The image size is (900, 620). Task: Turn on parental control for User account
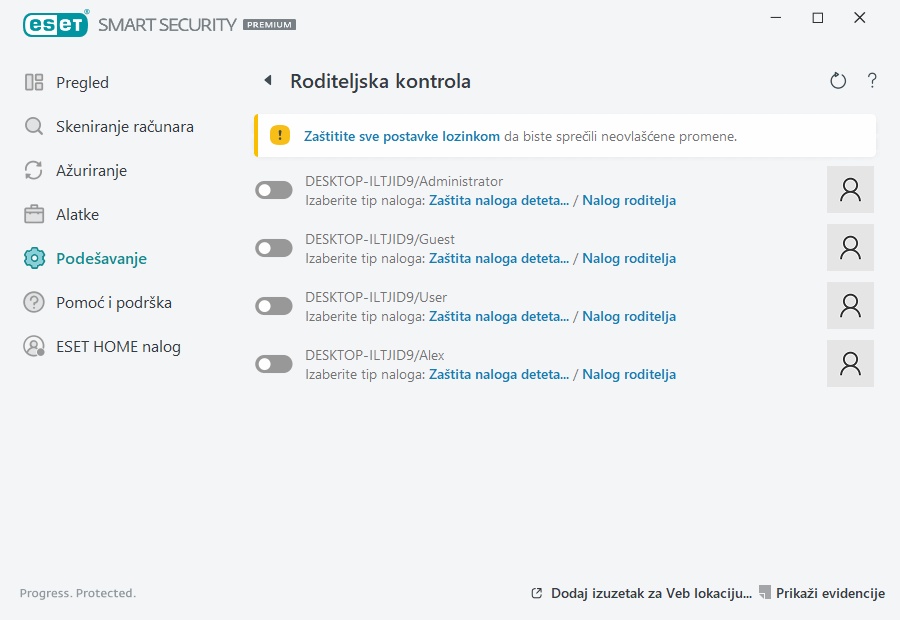(274, 306)
